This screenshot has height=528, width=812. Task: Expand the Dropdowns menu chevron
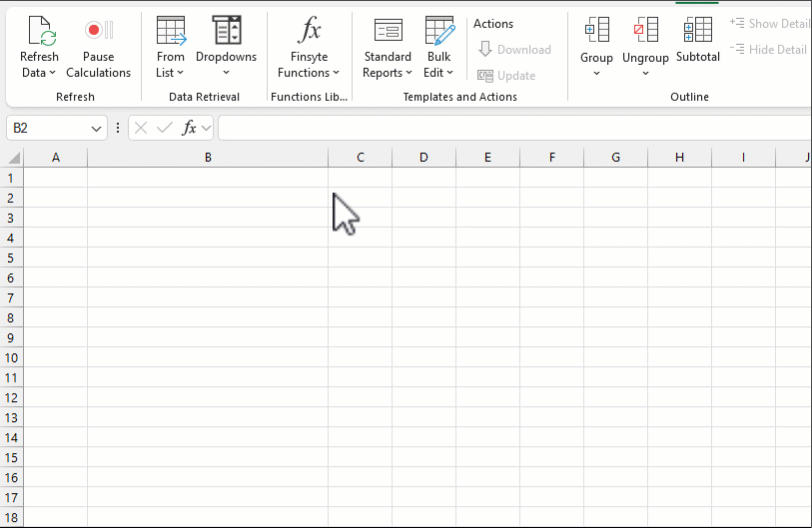[226, 73]
